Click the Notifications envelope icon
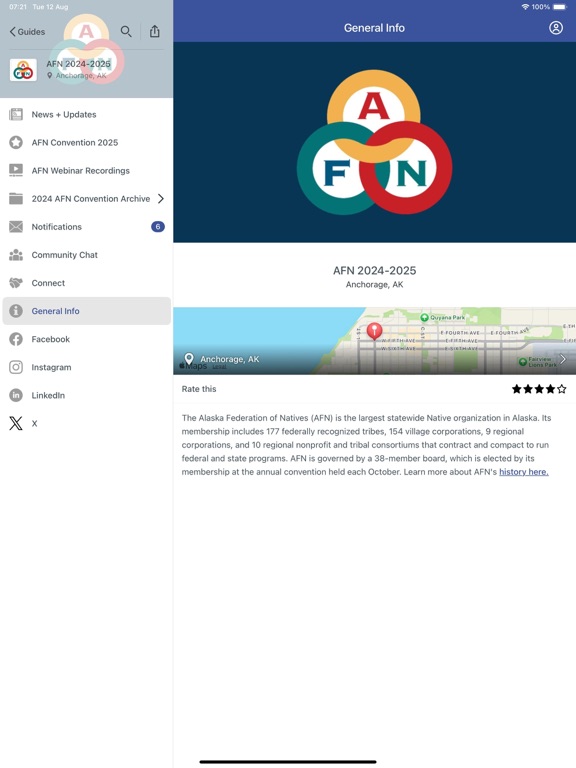 point(16,227)
